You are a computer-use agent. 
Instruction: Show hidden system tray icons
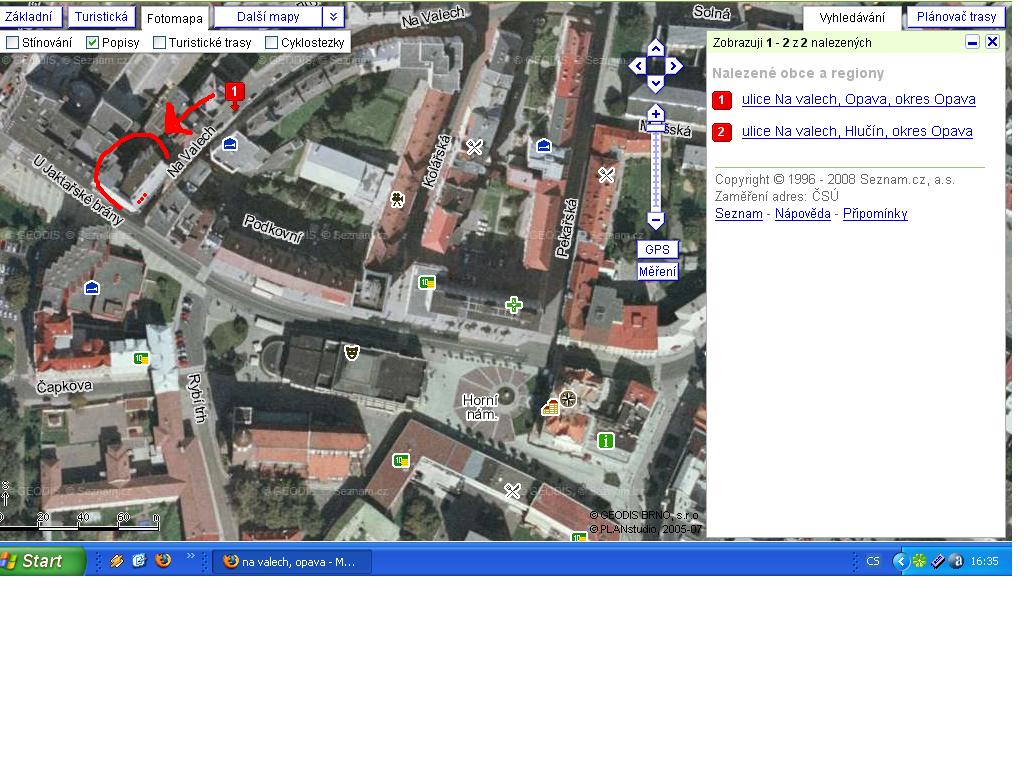[x=901, y=561]
